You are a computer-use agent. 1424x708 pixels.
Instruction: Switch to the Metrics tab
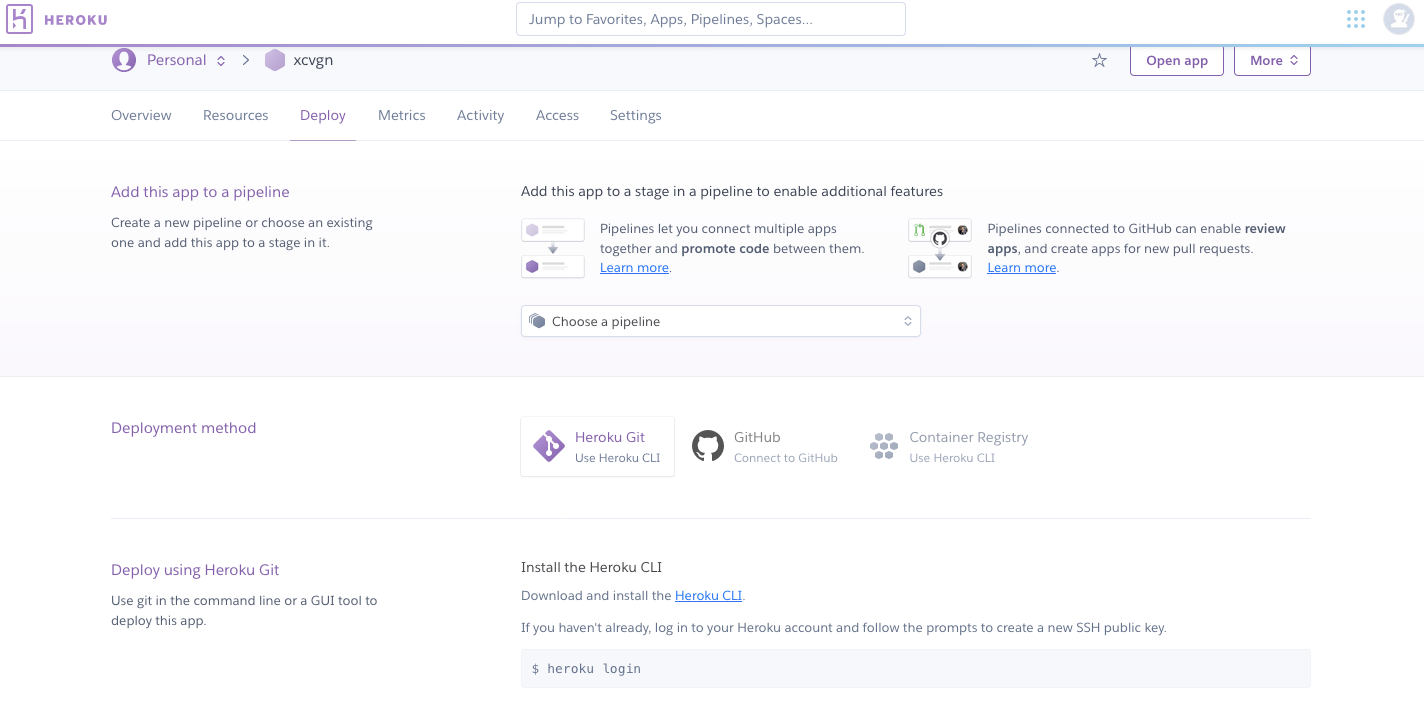click(x=401, y=115)
